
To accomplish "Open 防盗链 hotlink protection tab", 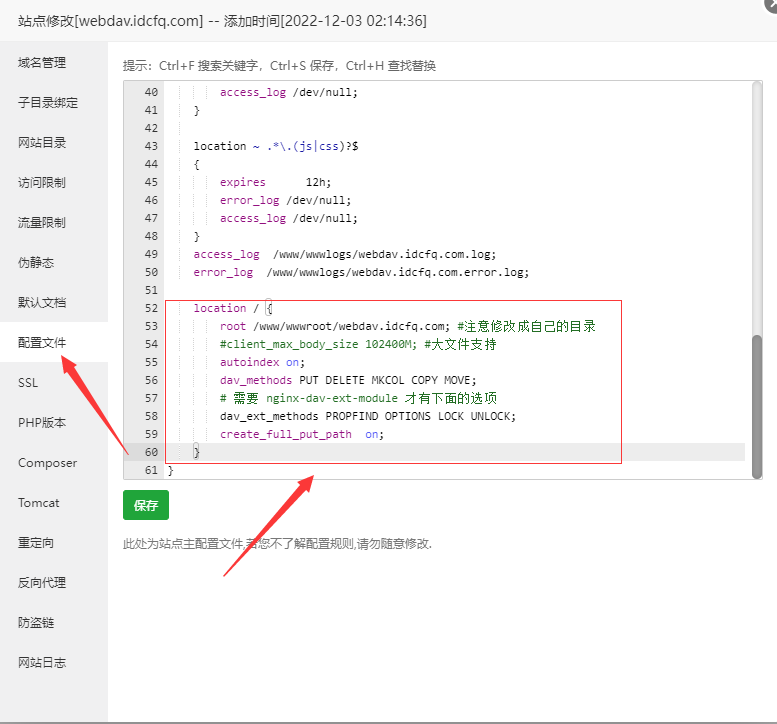I will pos(36,623).
